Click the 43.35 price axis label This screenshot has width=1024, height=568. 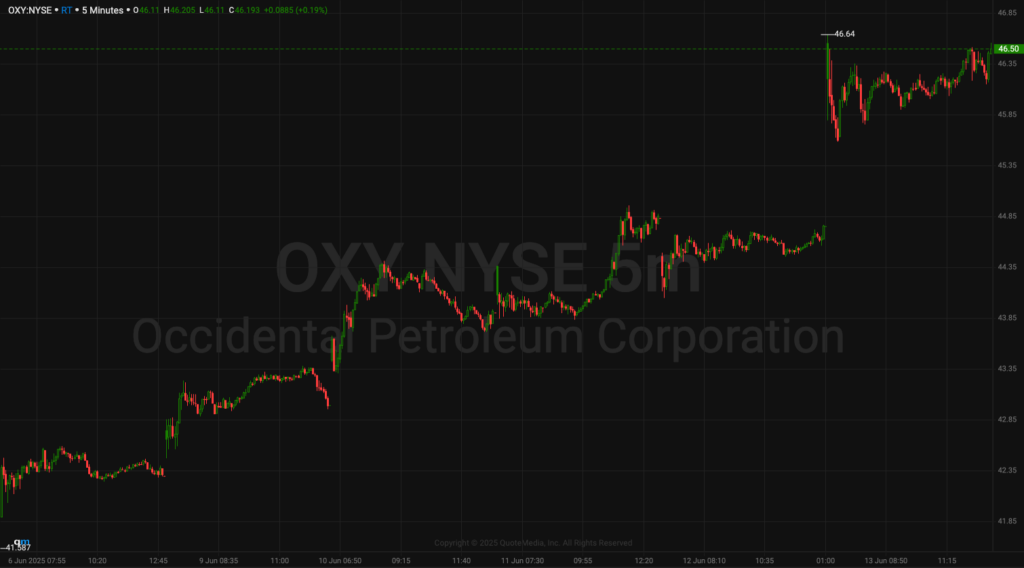pyautogui.click(x=1007, y=369)
